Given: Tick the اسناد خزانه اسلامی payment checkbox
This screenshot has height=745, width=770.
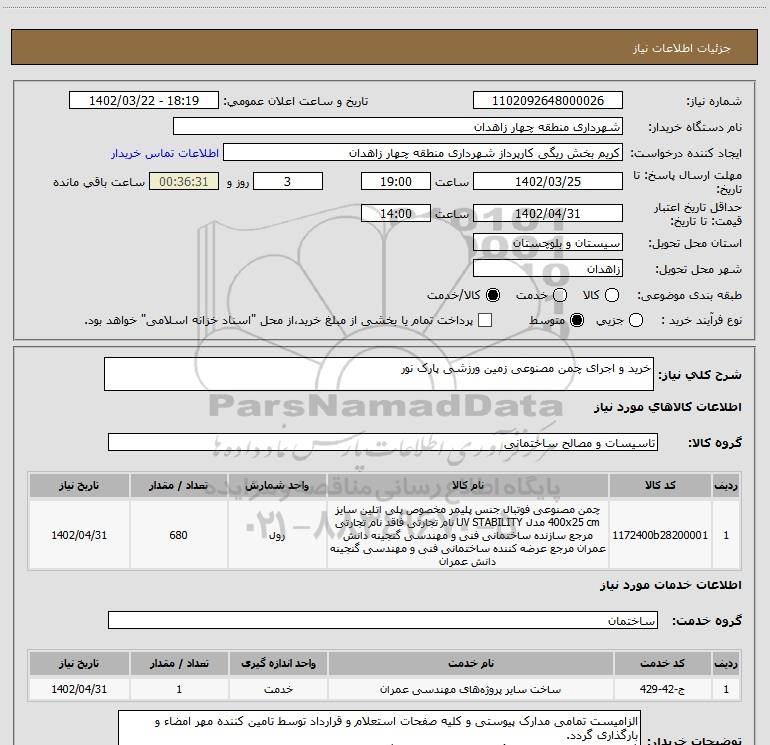Looking at the screenshot, I should click(485, 321).
